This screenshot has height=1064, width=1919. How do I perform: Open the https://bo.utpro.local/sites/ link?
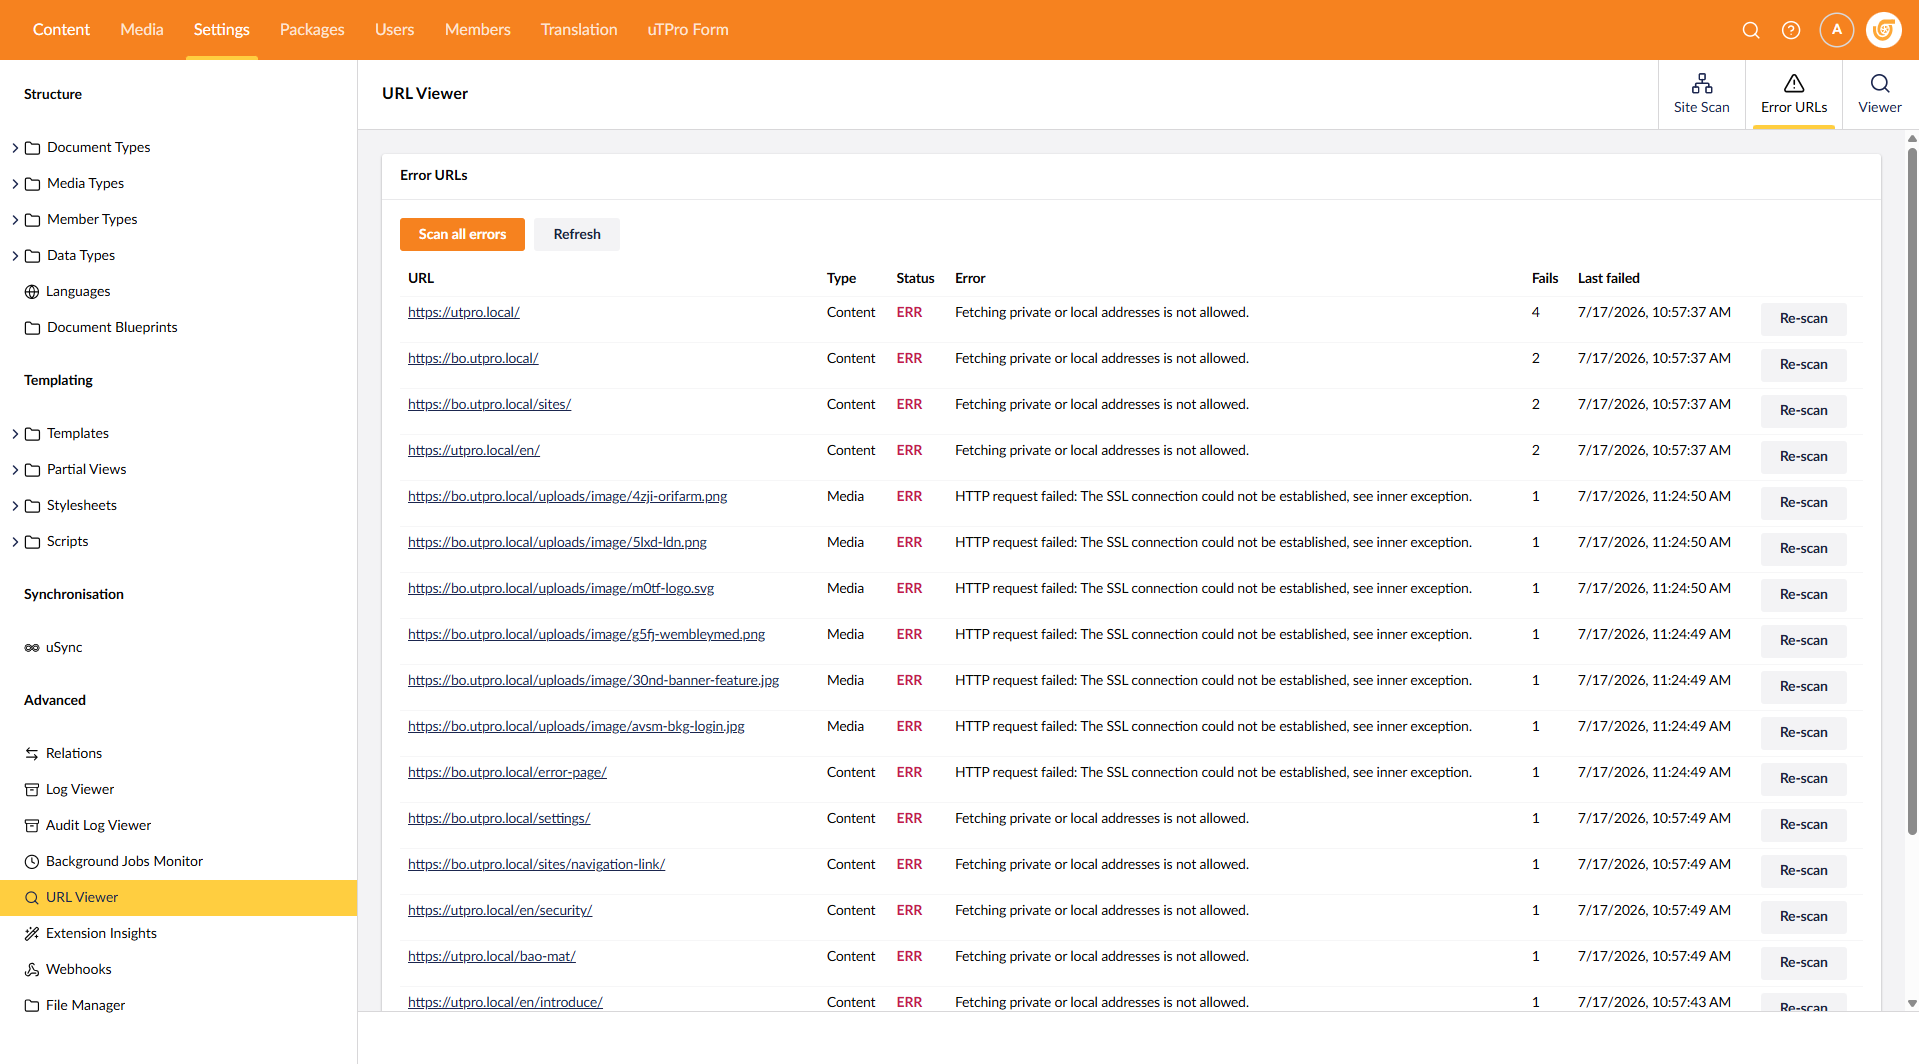[489, 405]
